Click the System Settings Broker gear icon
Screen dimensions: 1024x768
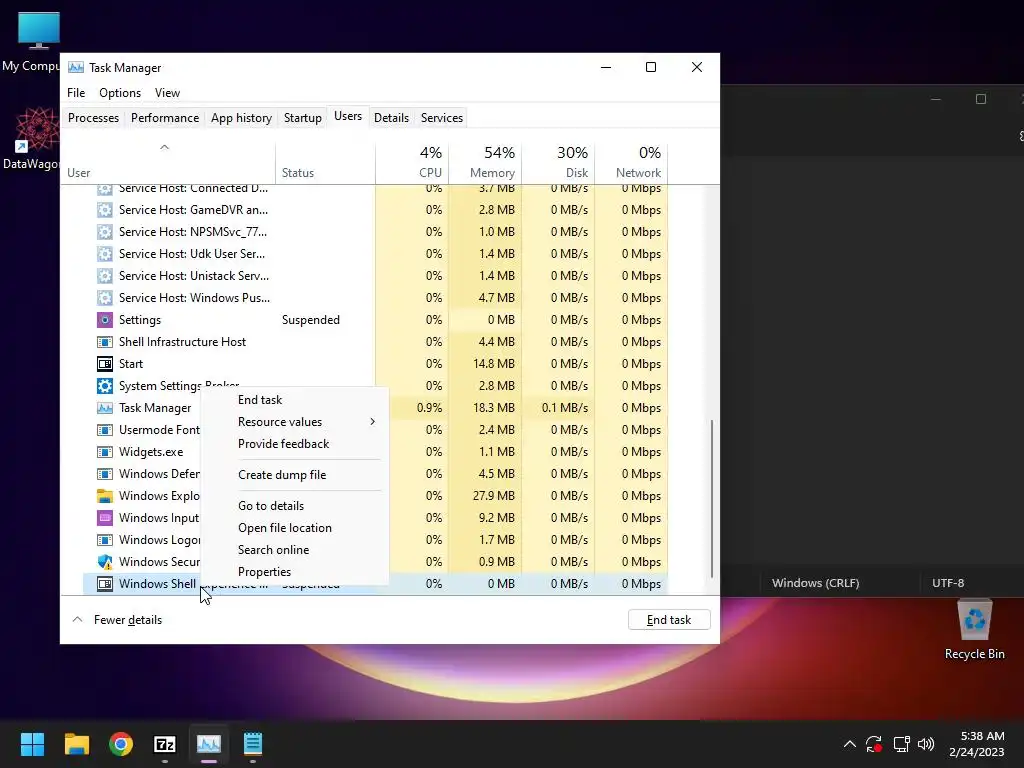click(x=104, y=386)
